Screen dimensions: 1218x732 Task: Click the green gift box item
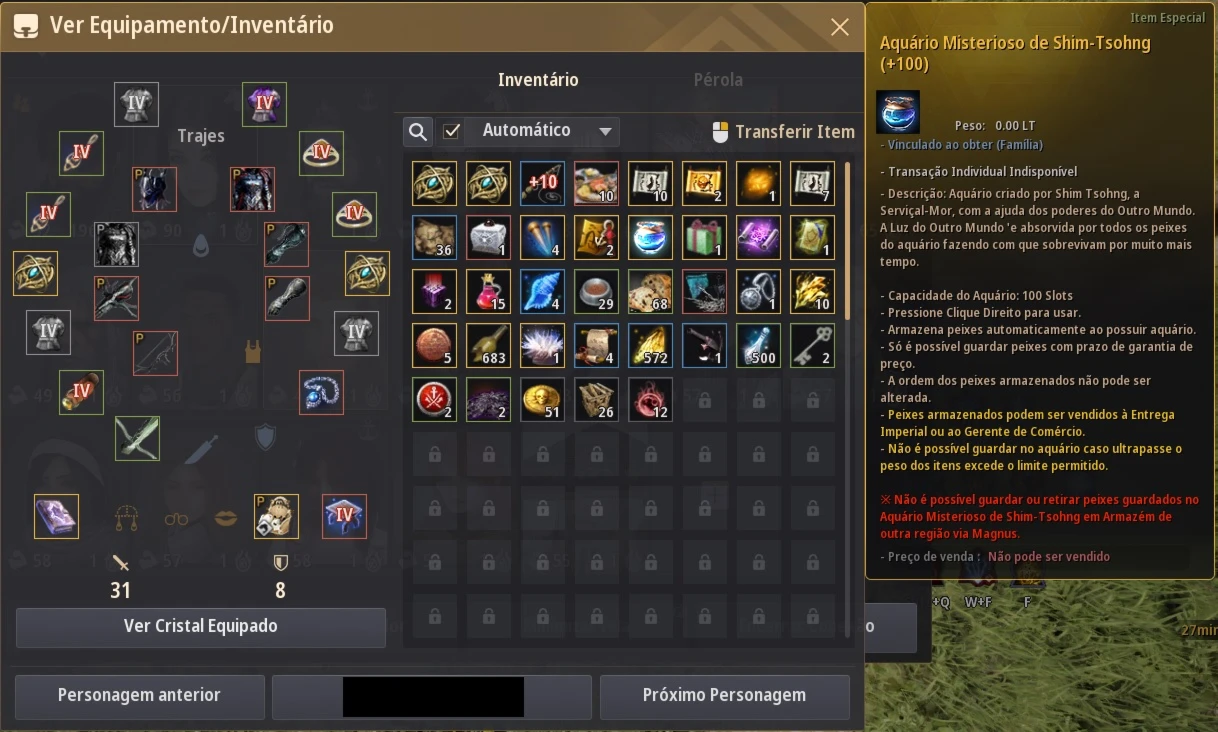[704, 238]
